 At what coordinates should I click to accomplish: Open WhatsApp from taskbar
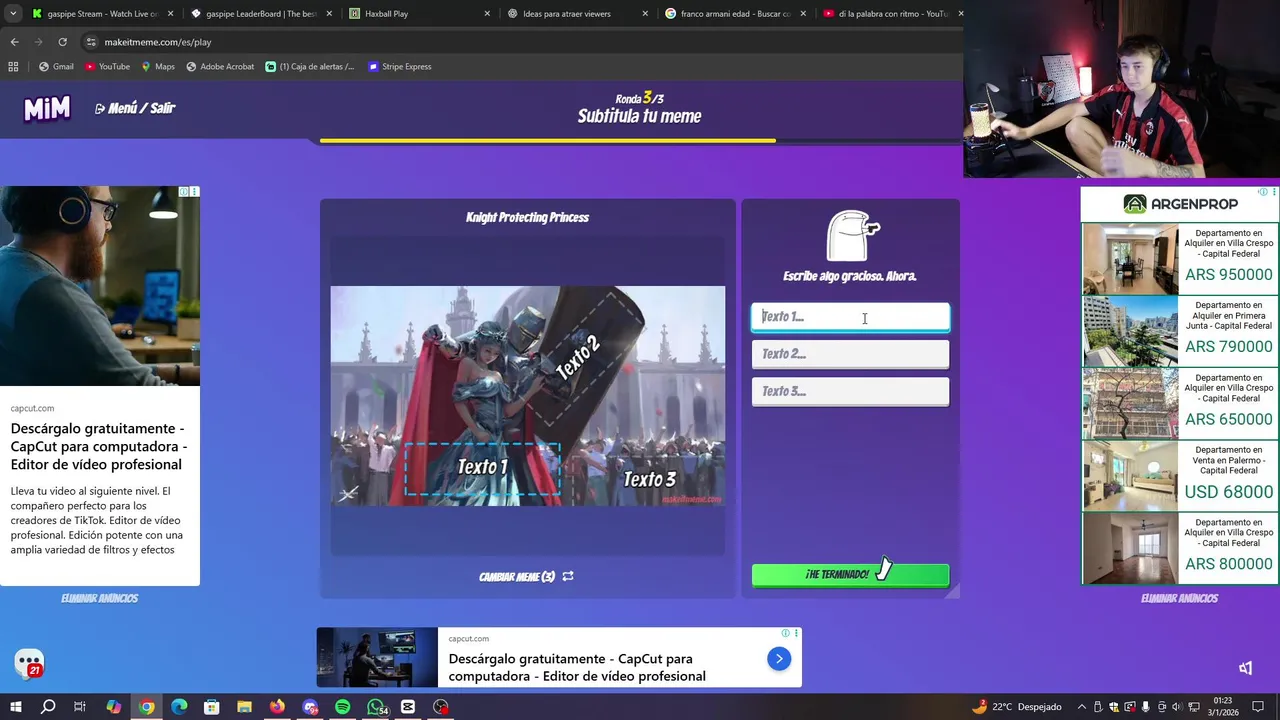pos(376,707)
